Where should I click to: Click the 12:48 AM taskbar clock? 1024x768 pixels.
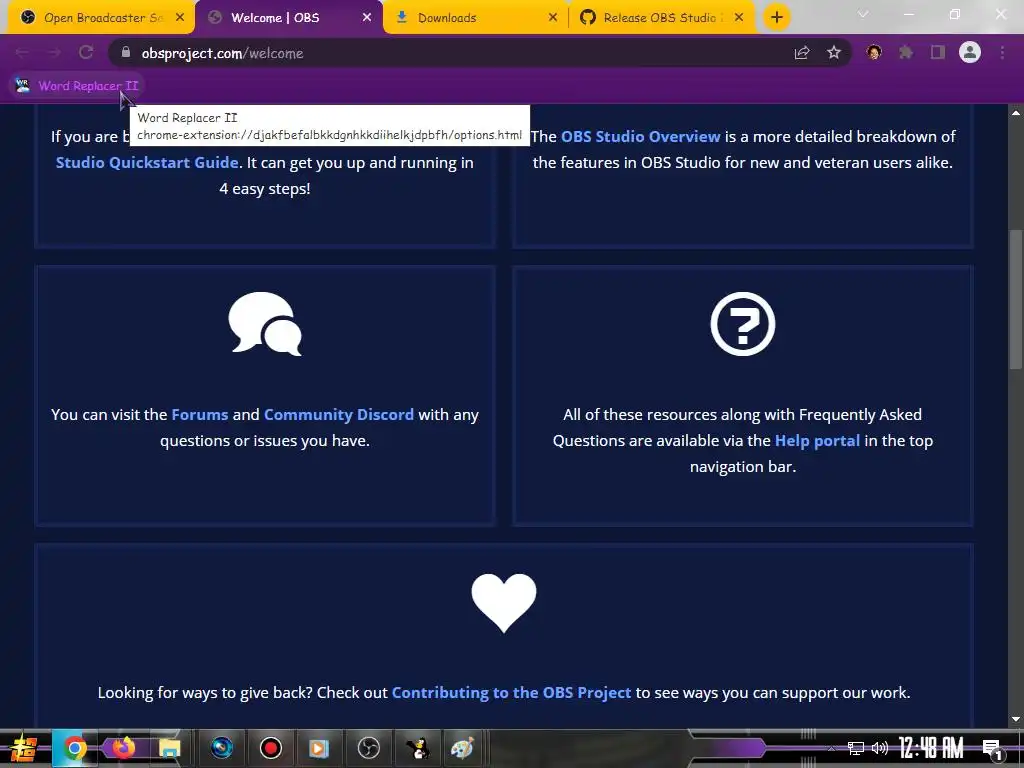(931, 748)
